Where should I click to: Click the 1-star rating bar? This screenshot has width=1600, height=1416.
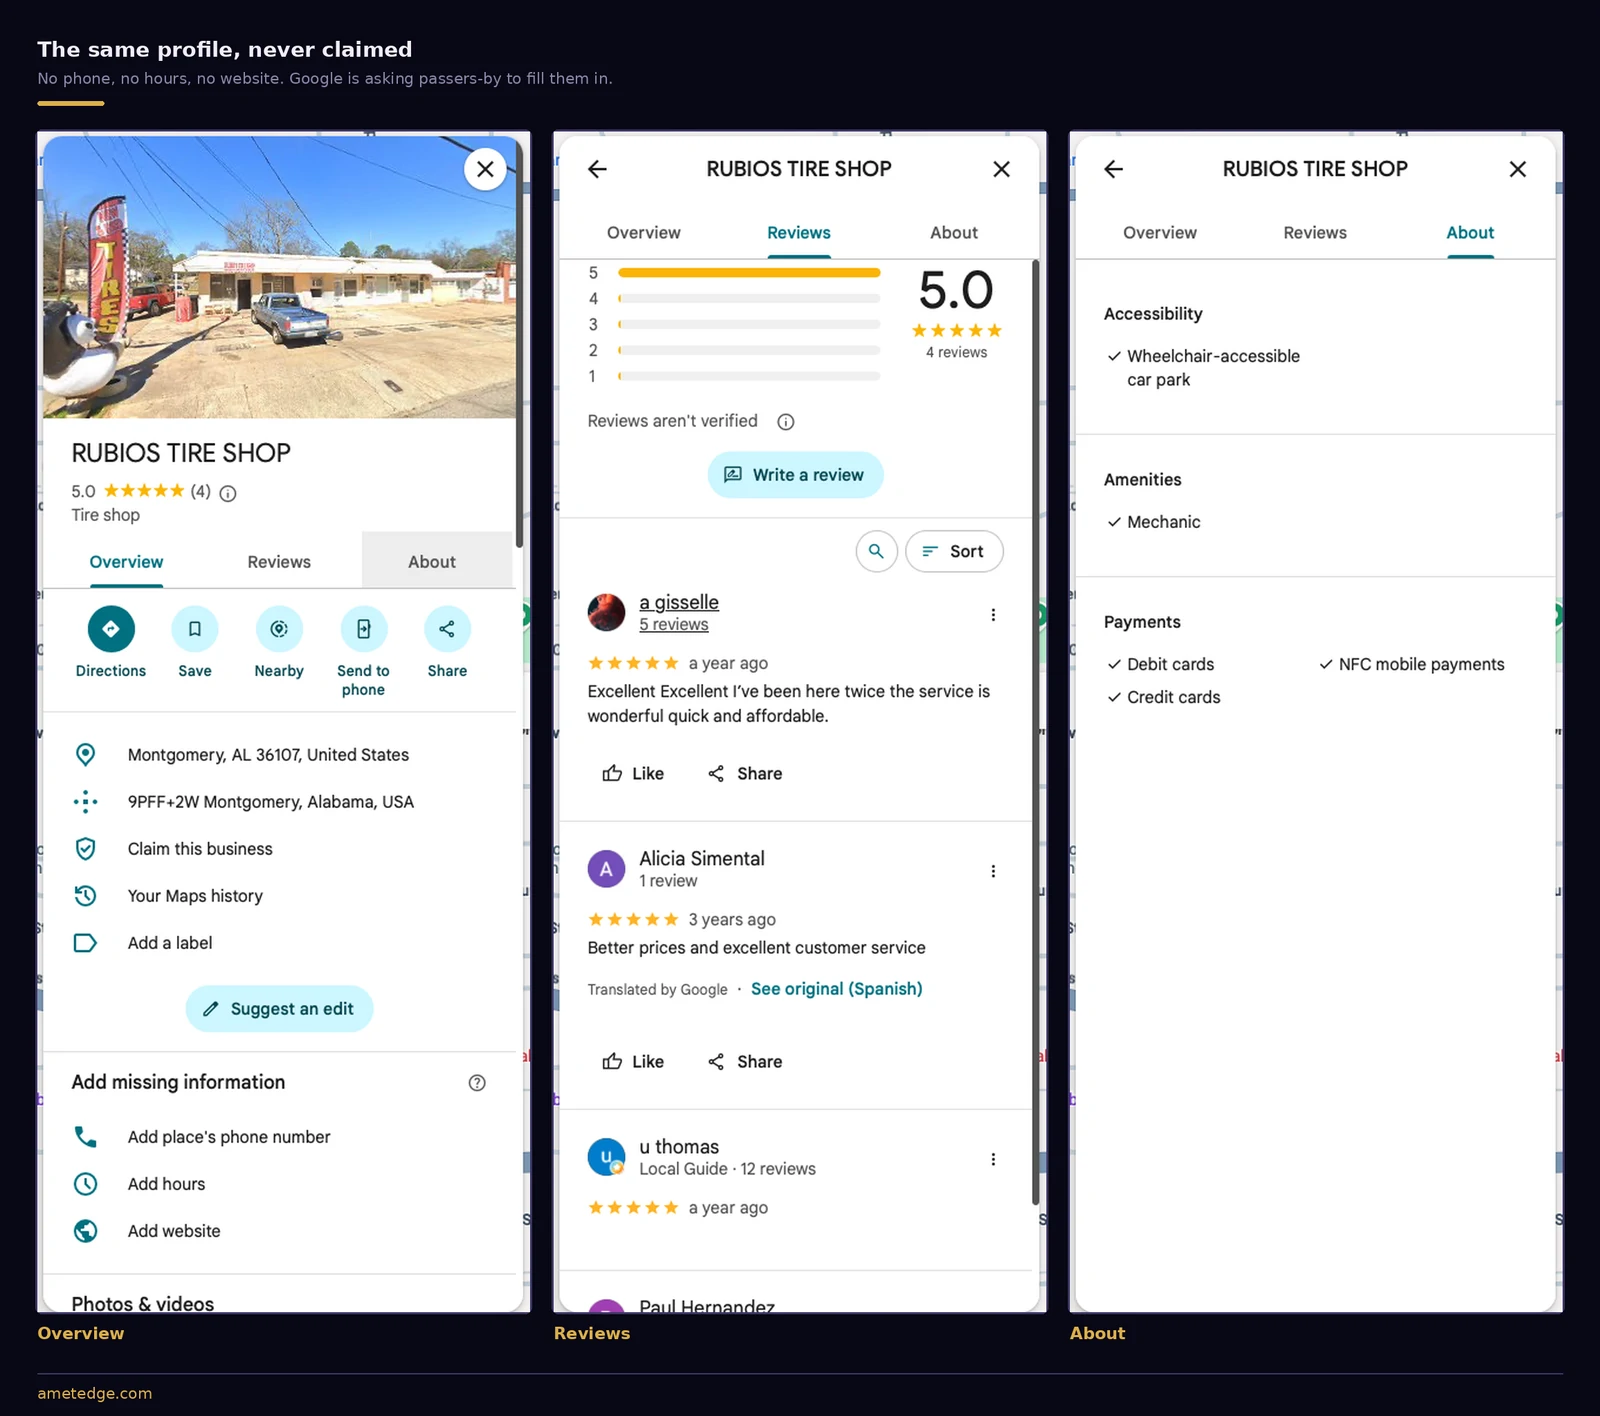(x=749, y=377)
